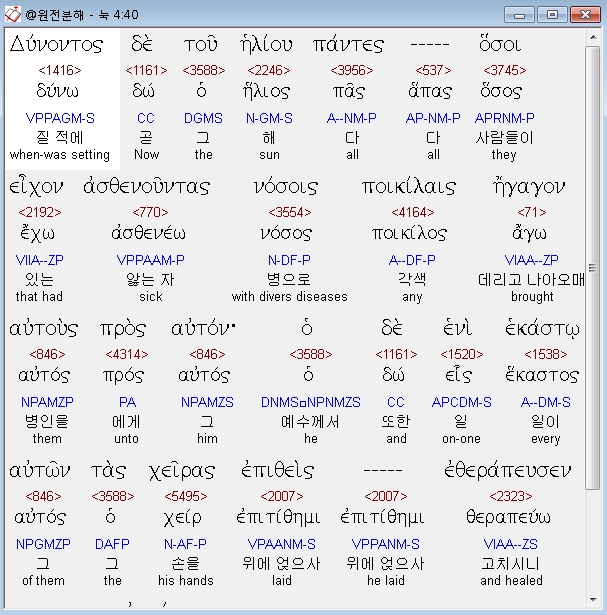This screenshot has height=615, width=607.
Task: Click the parsing code VPPANM-S
Action: click(x=385, y=544)
